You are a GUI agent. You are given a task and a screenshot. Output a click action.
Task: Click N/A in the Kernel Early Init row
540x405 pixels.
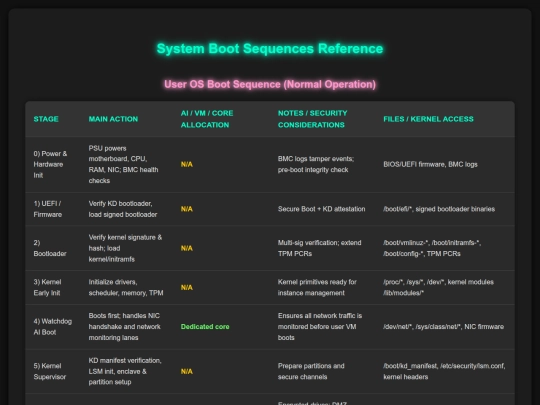pos(187,288)
